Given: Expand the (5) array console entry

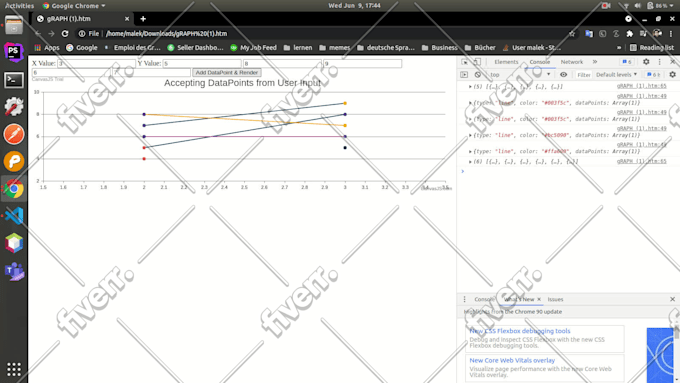Looking at the screenshot, I should pyautogui.click(x=470, y=87).
